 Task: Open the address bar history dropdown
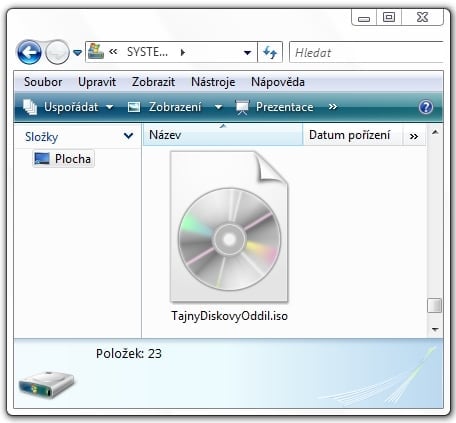247,53
